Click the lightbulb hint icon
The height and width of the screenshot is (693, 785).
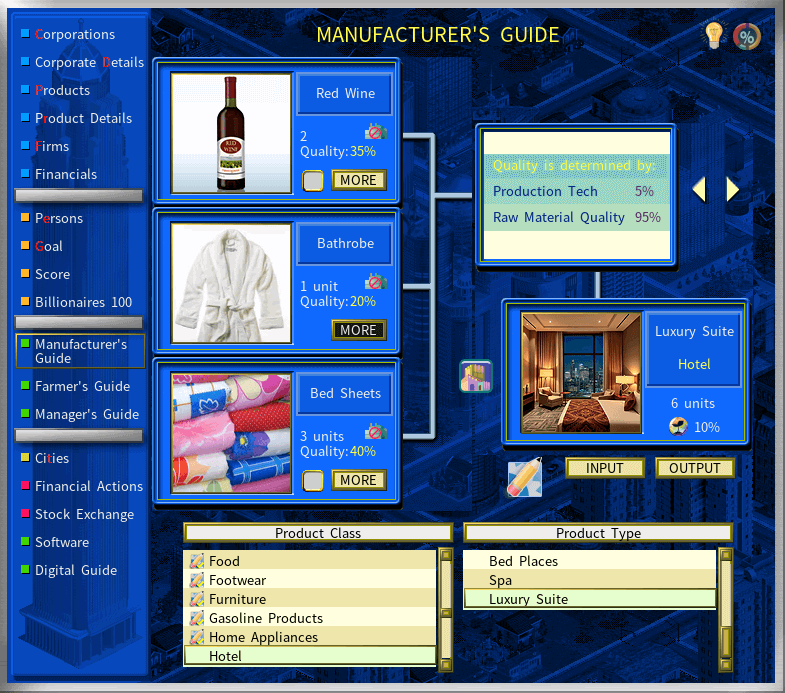tap(713, 36)
